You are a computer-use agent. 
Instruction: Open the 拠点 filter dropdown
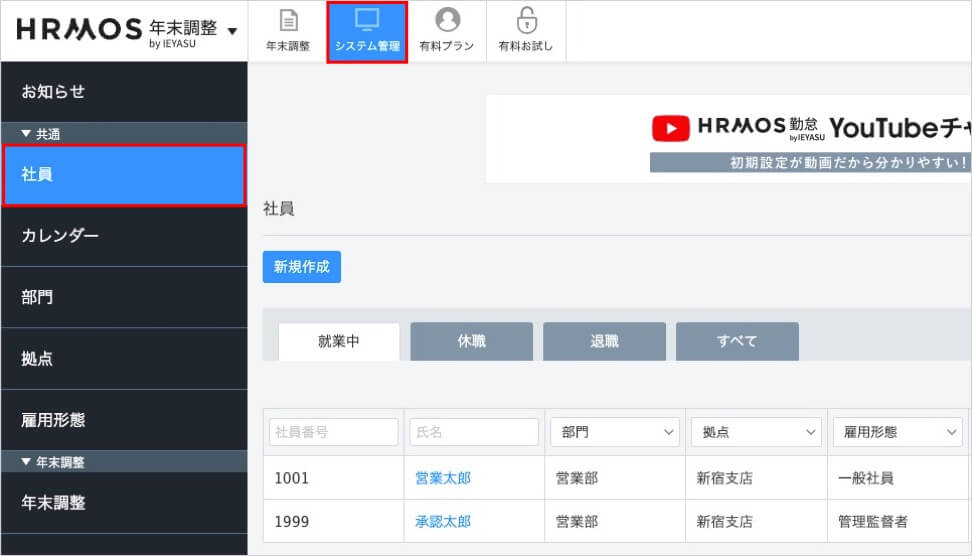click(756, 432)
